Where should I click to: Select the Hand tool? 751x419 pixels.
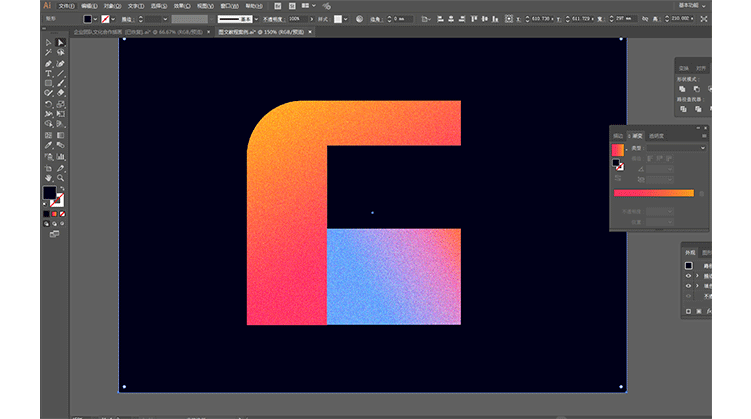(48, 177)
